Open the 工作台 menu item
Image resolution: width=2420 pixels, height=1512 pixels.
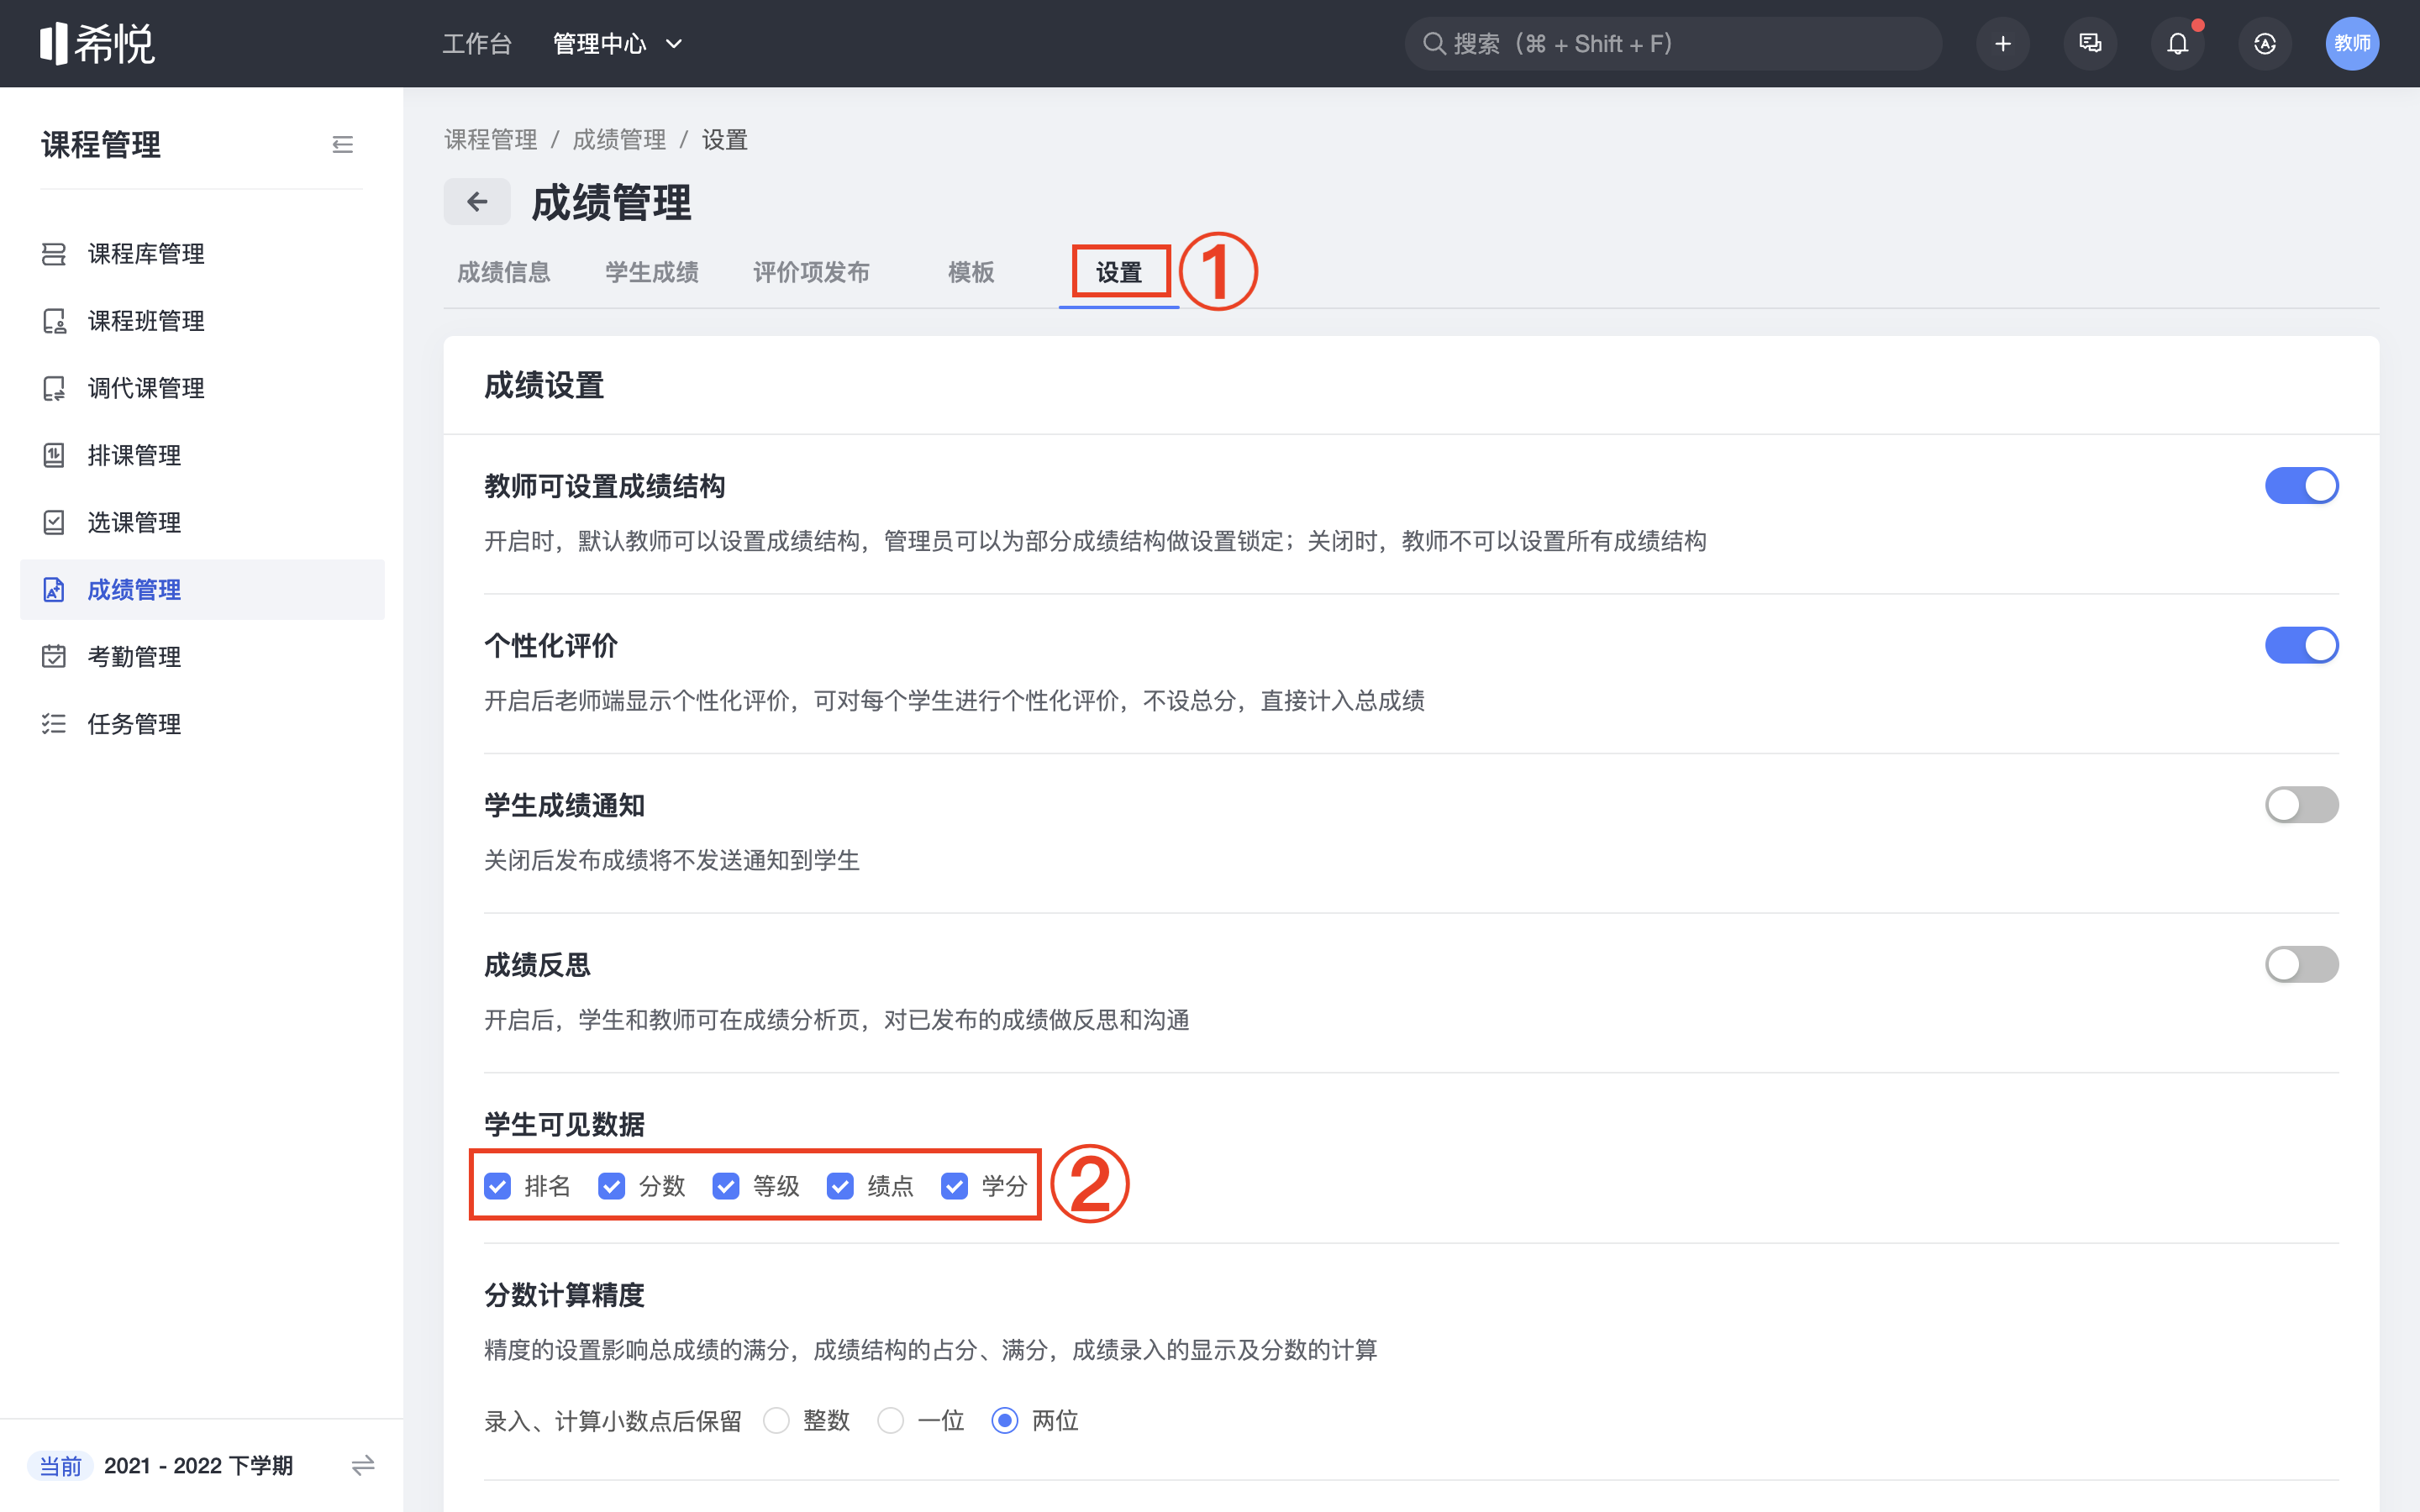click(477, 44)
